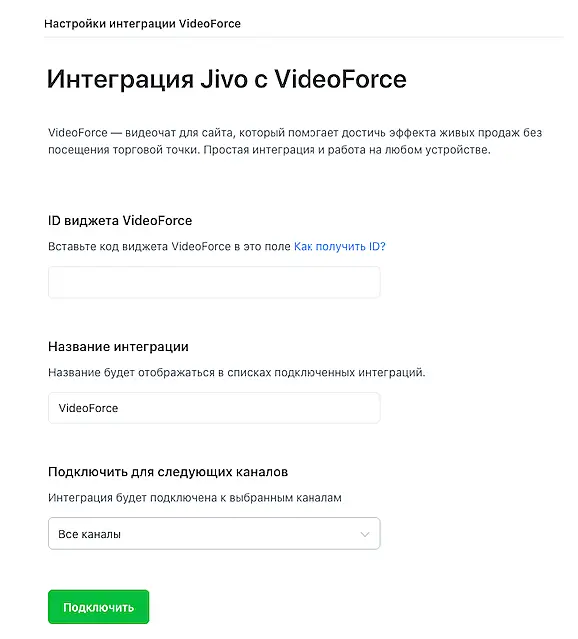The image size is (578, 639).
Task: Click into the integration name field containing VideoForce
Action: pos(214,408)
